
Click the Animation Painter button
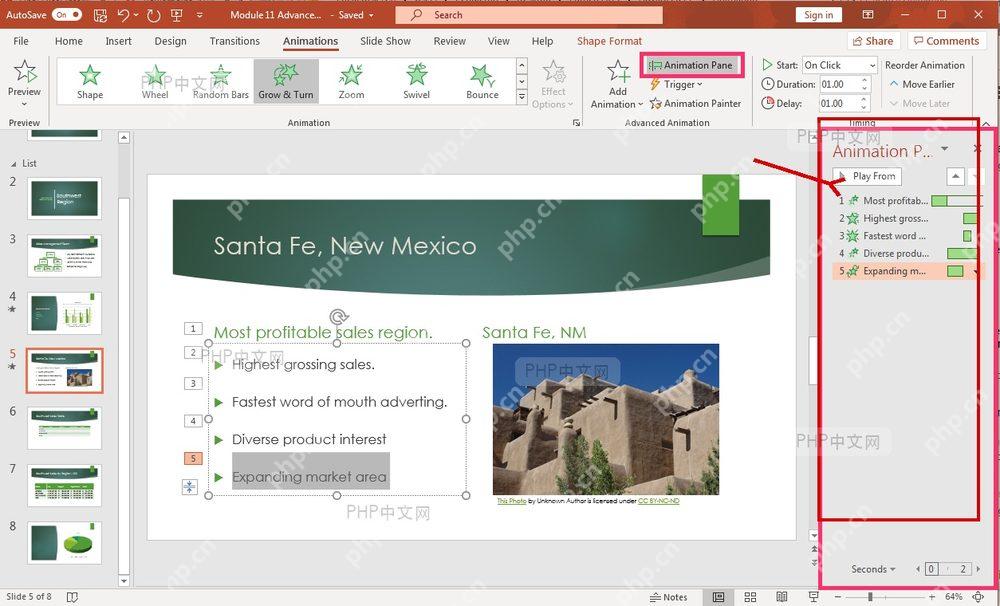696,103
